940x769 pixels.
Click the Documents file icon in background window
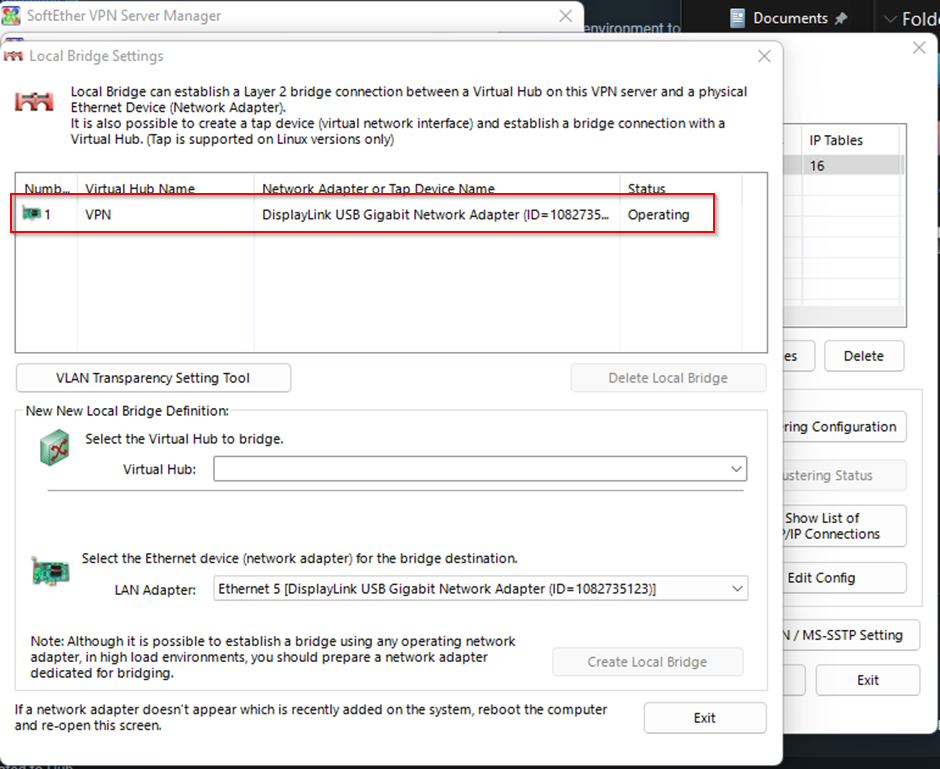click(737, 18)
